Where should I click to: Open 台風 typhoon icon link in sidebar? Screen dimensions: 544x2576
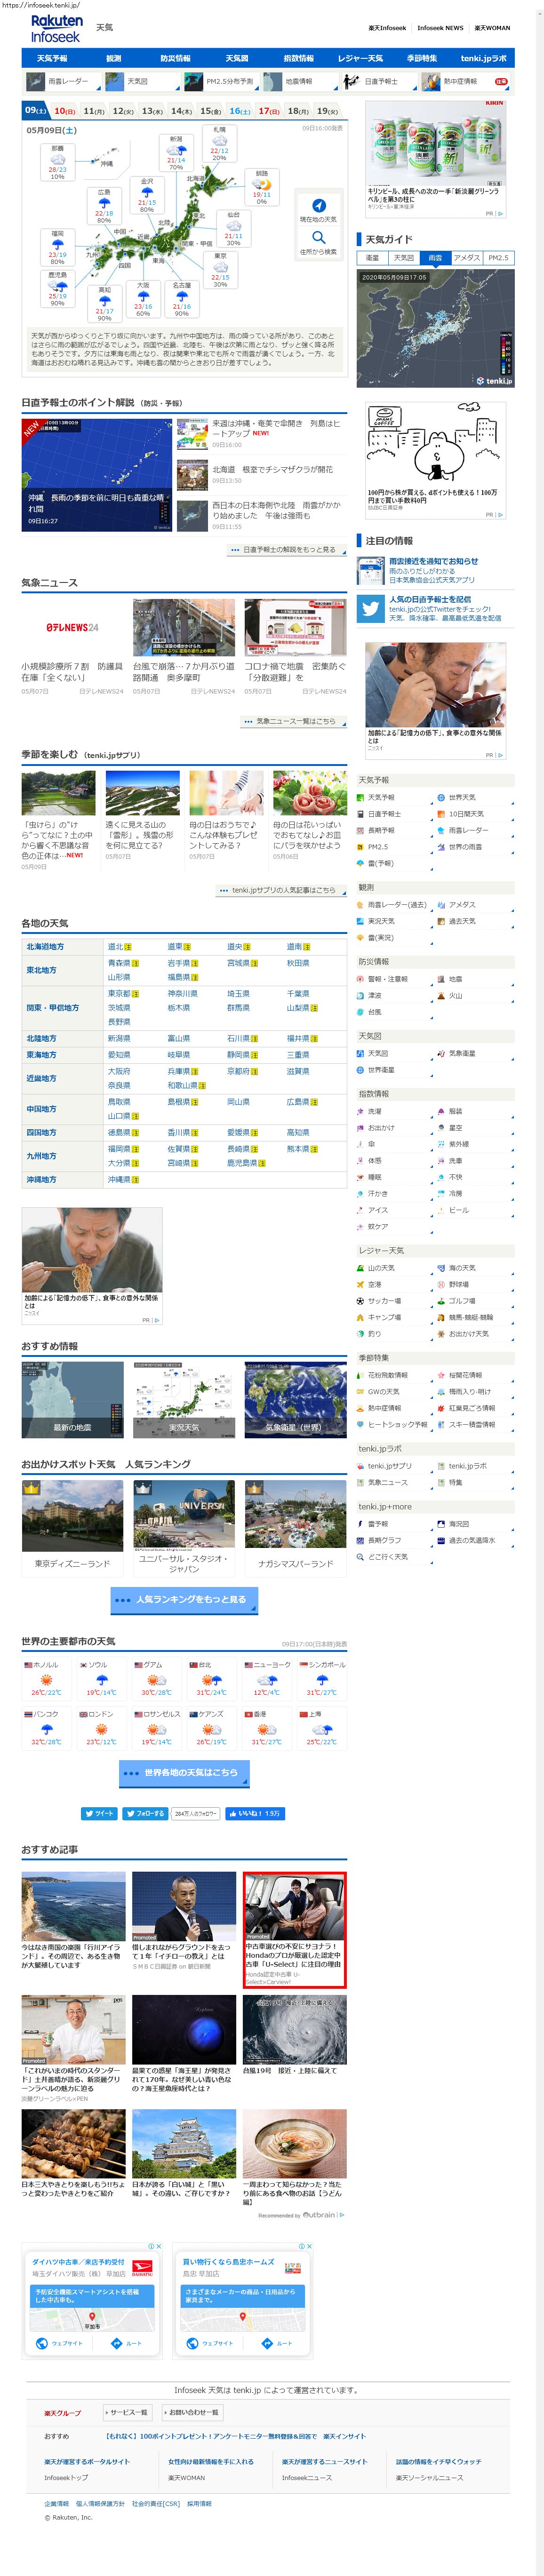tap(361, 1012)
